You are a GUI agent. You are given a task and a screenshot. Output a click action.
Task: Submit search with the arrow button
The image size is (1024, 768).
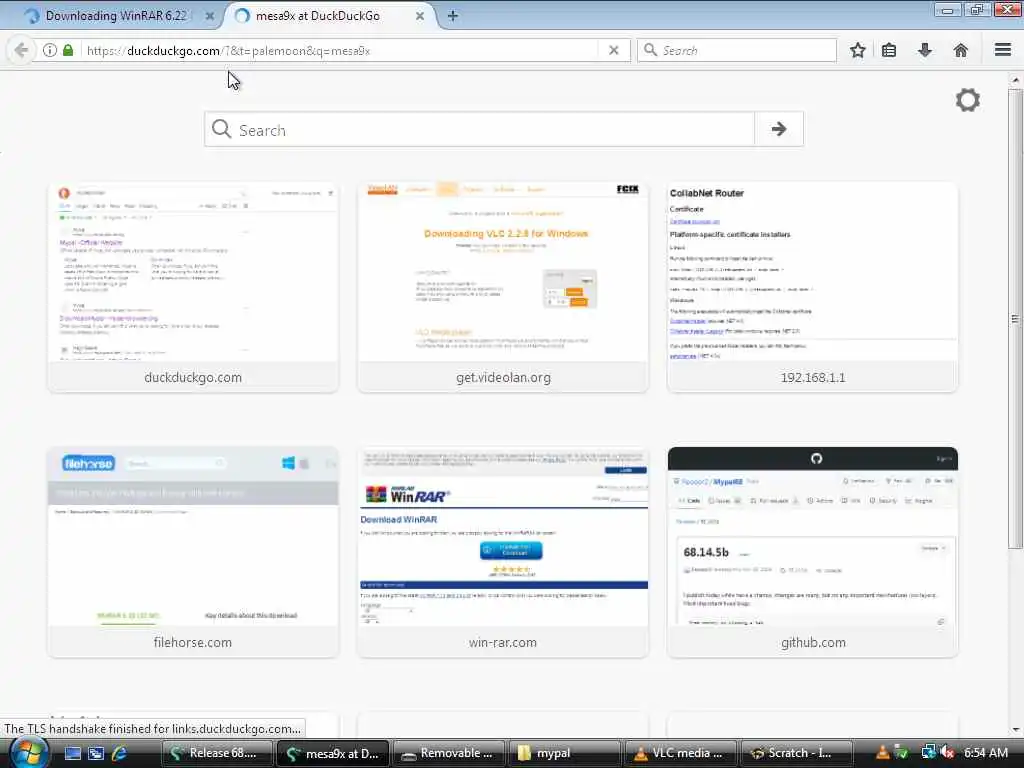pos(778,129)
